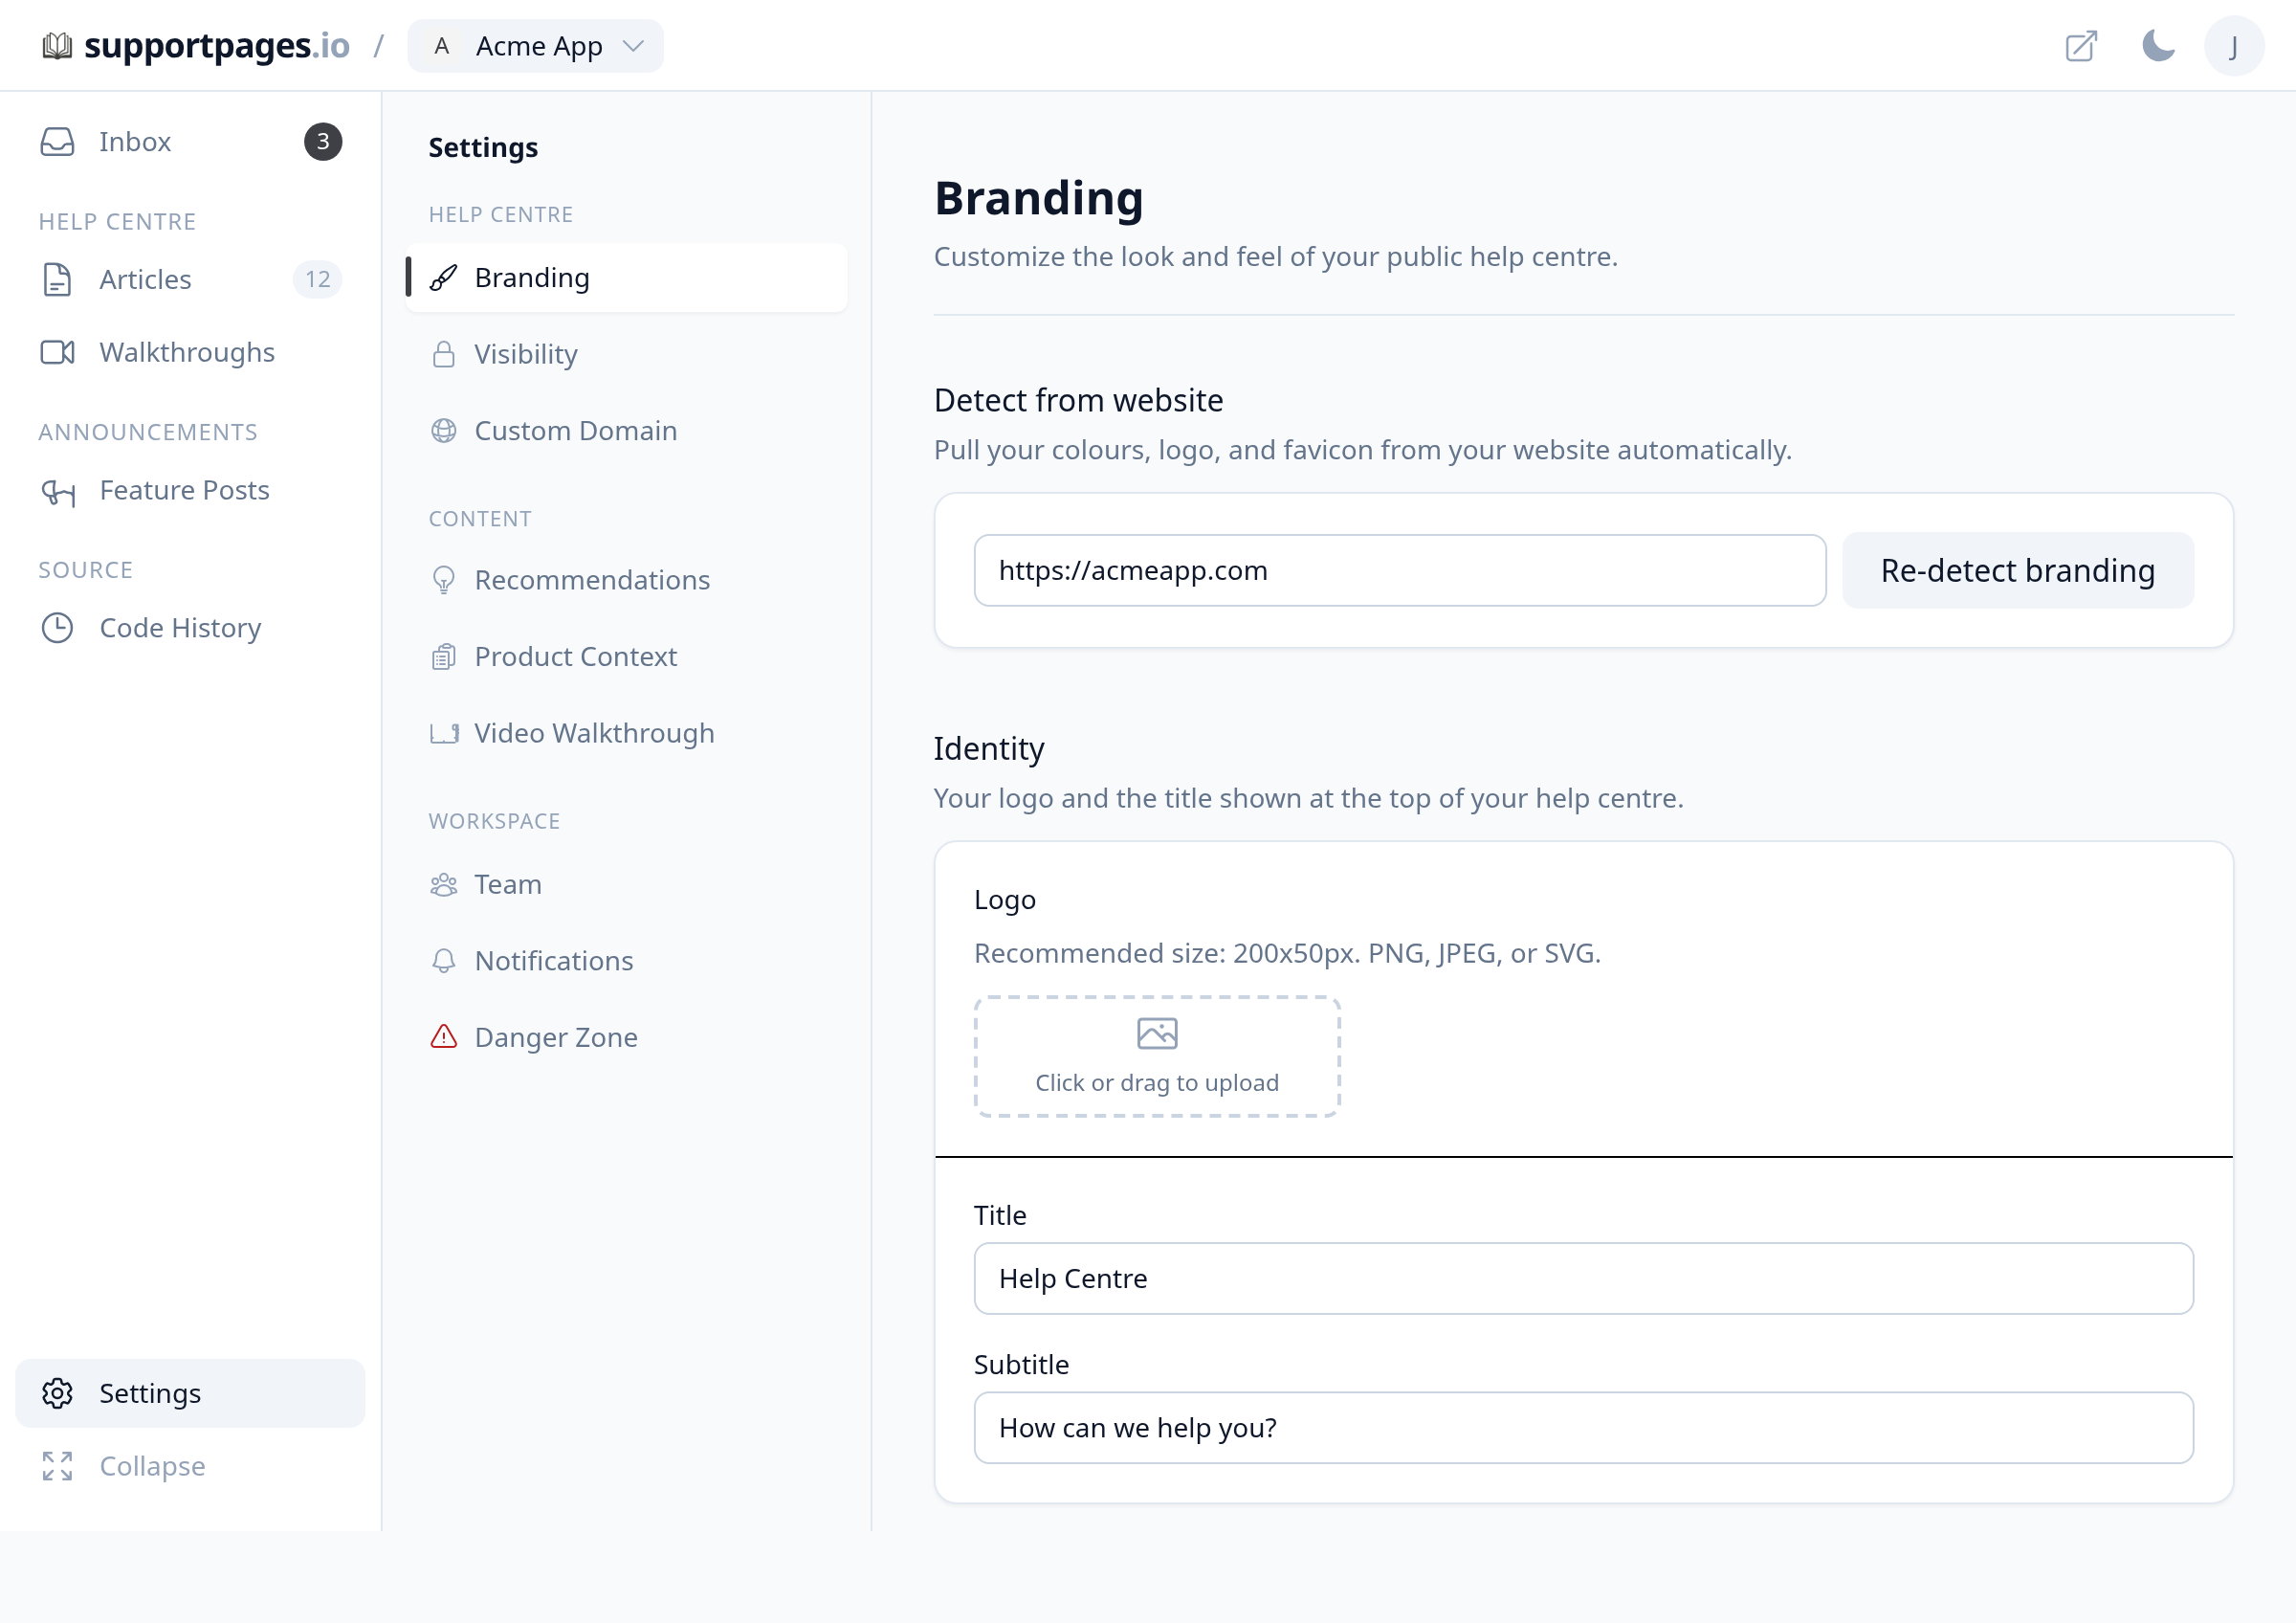
Task: Click the Video Walkthrough icon
Action: pos(444,733)
